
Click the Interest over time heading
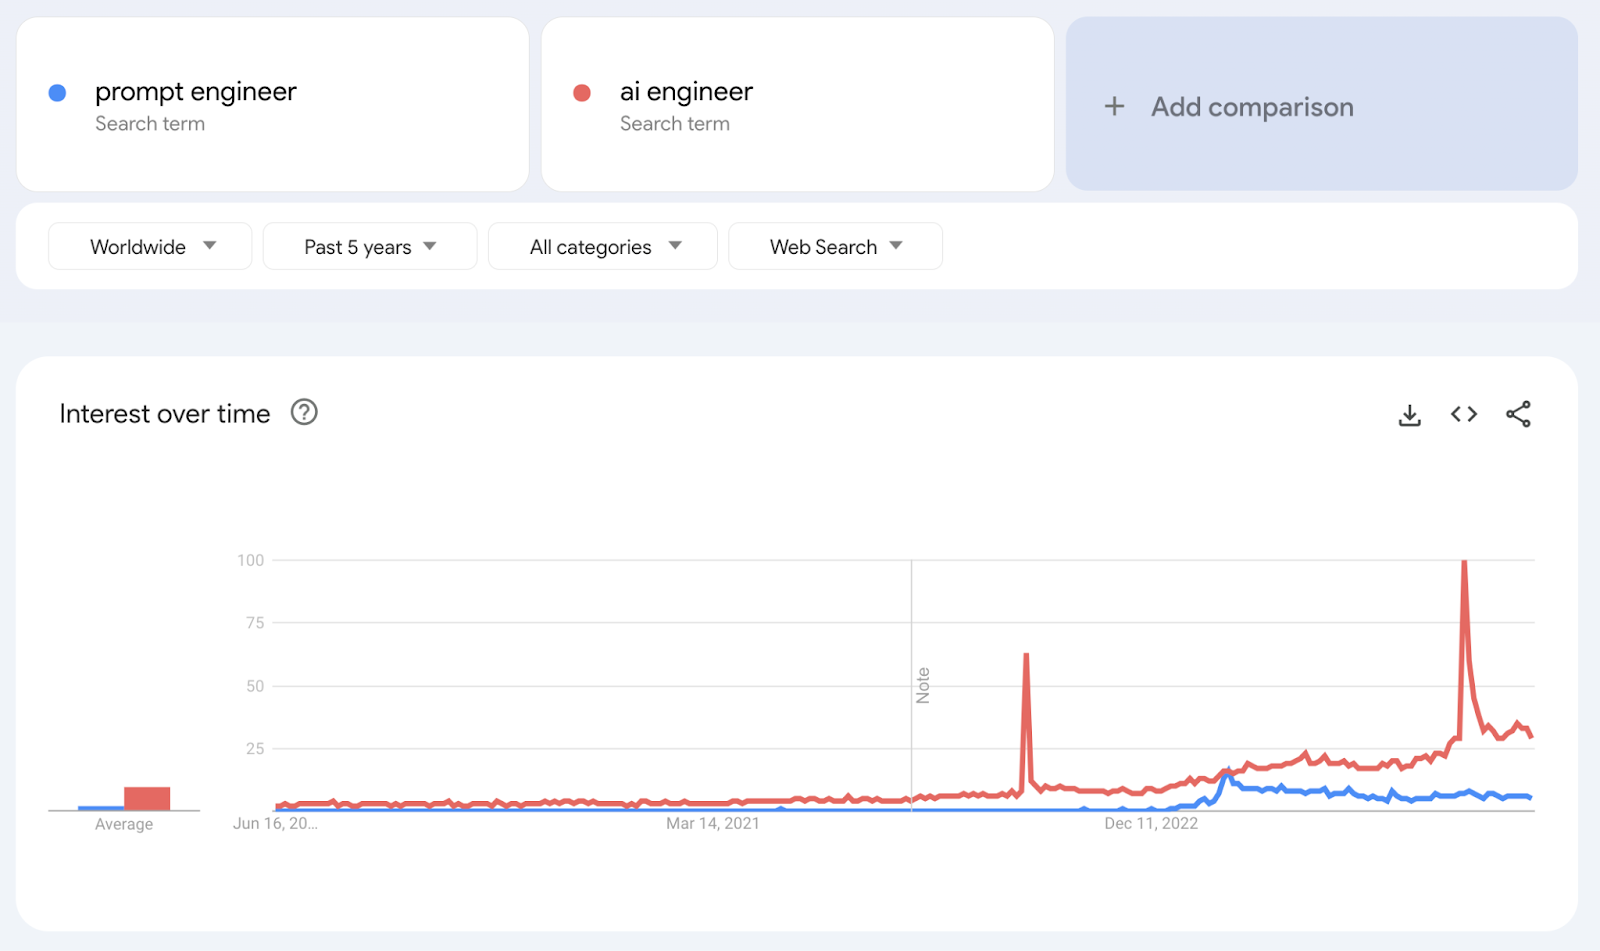165,414
